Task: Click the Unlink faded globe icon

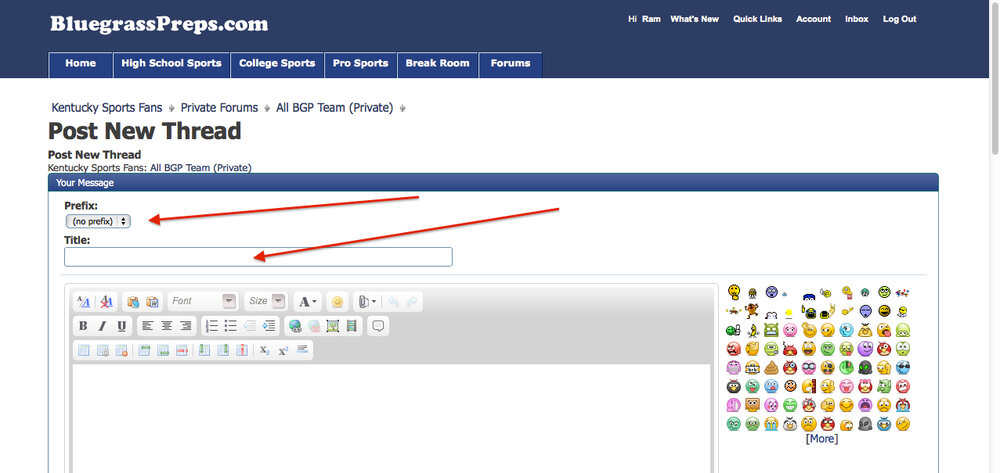Action: pos(314,326)
